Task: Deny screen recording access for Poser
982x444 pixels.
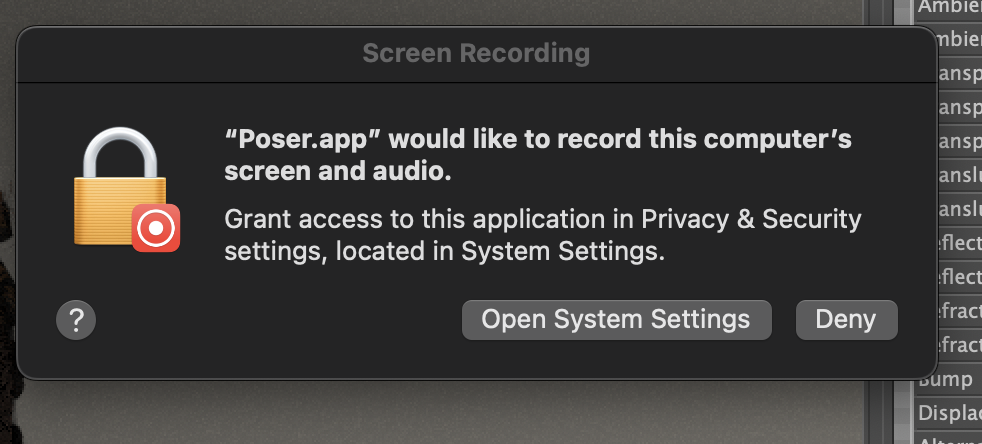Action: point(846,320)
